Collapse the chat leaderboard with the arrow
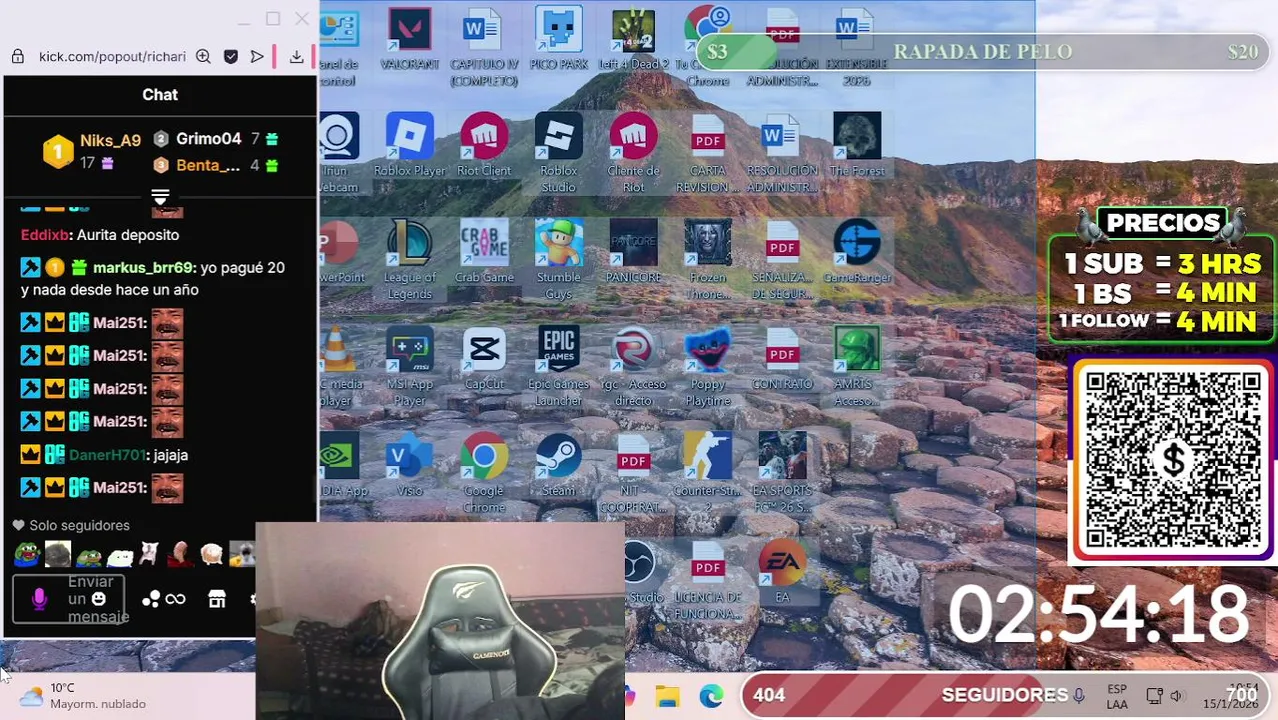 point(160,196)
